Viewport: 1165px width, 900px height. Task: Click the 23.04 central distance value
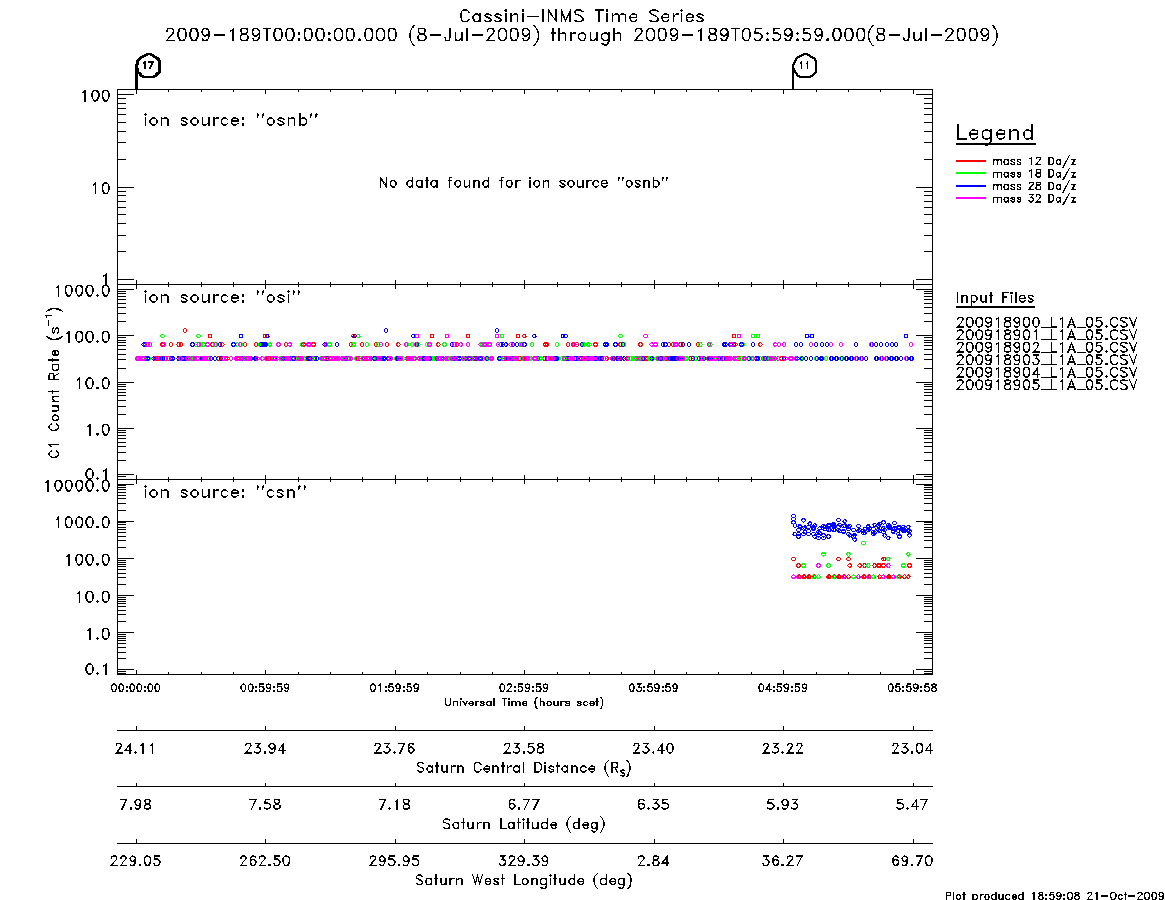(912, 748)
